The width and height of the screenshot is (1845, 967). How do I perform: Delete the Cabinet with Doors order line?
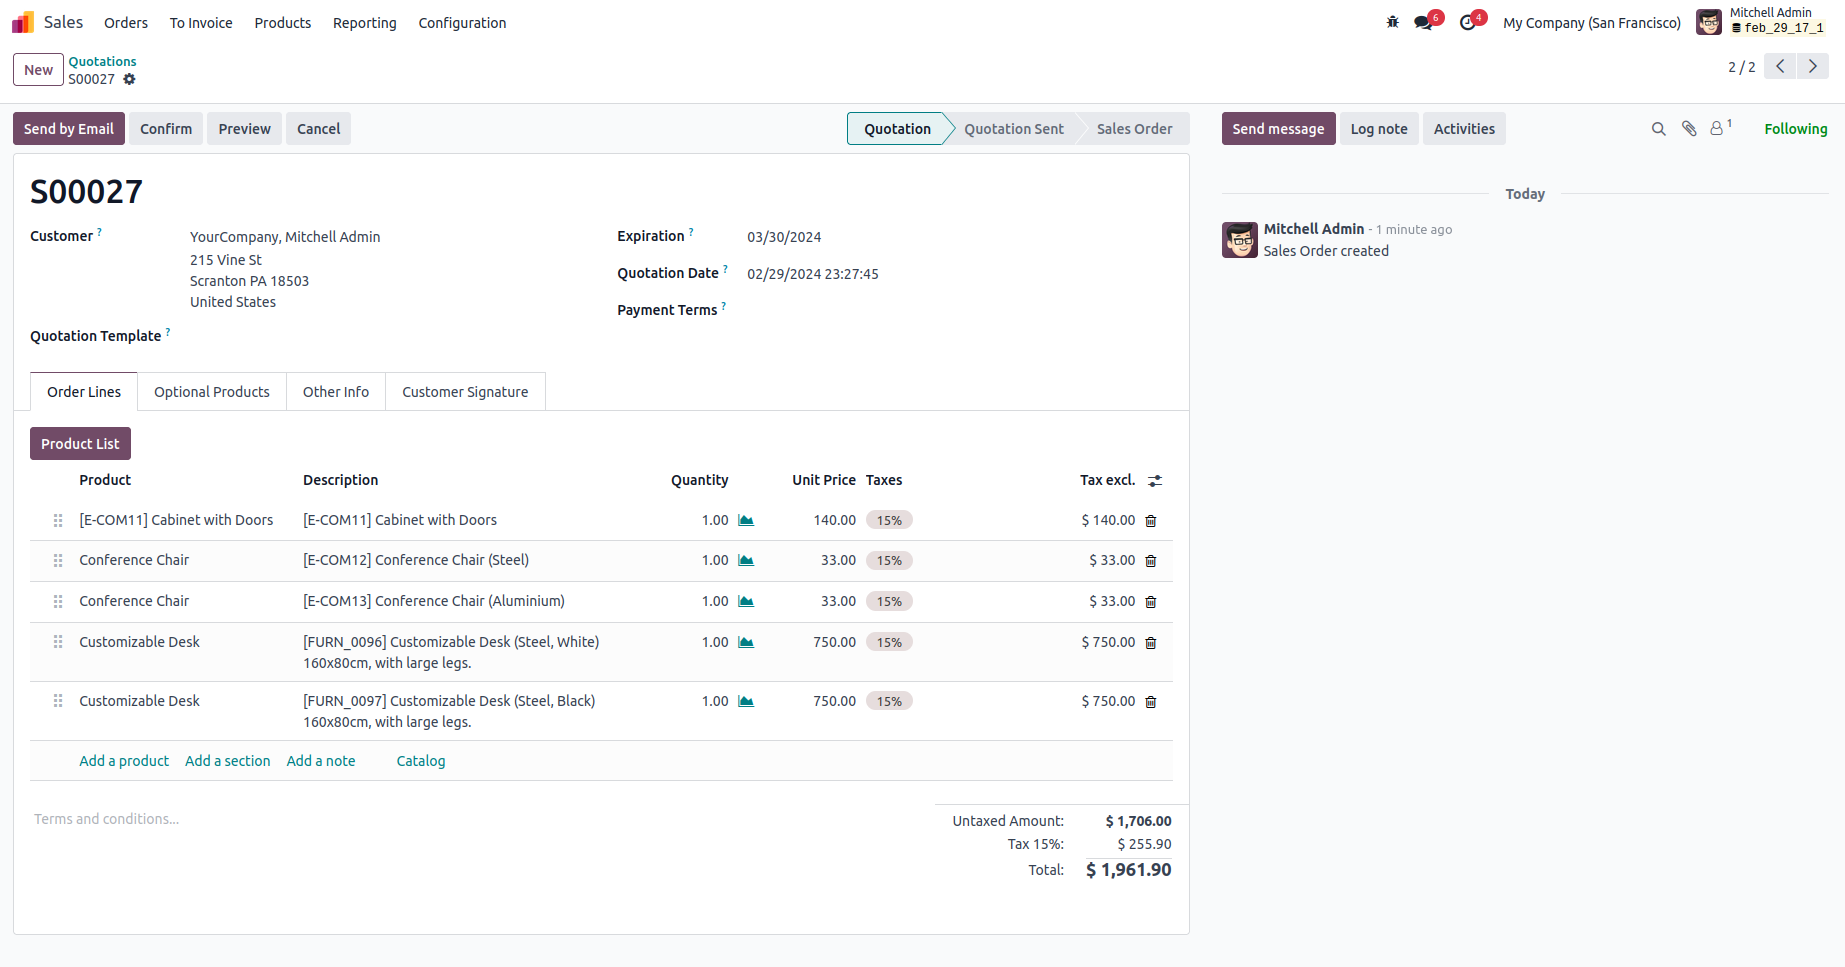tap(1151, 521)
